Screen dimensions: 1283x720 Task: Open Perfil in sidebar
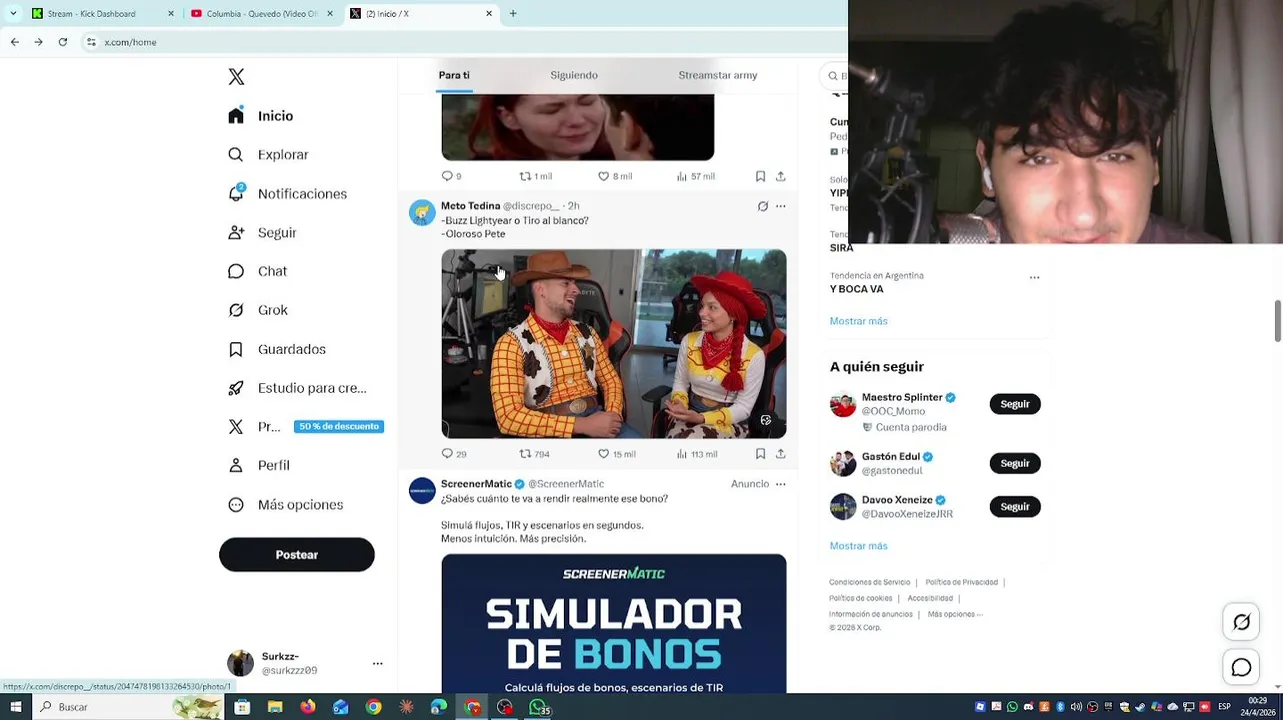259,466
